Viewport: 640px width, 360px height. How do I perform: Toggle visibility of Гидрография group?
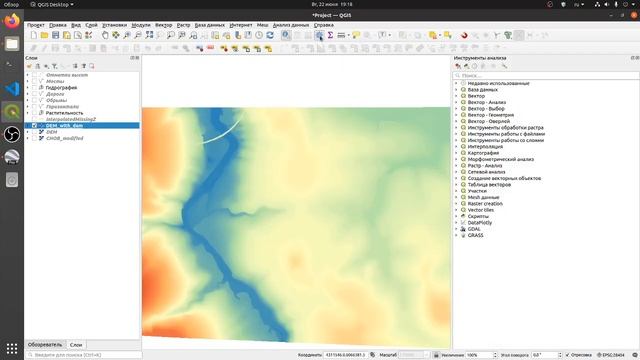[x=35, y=88]
